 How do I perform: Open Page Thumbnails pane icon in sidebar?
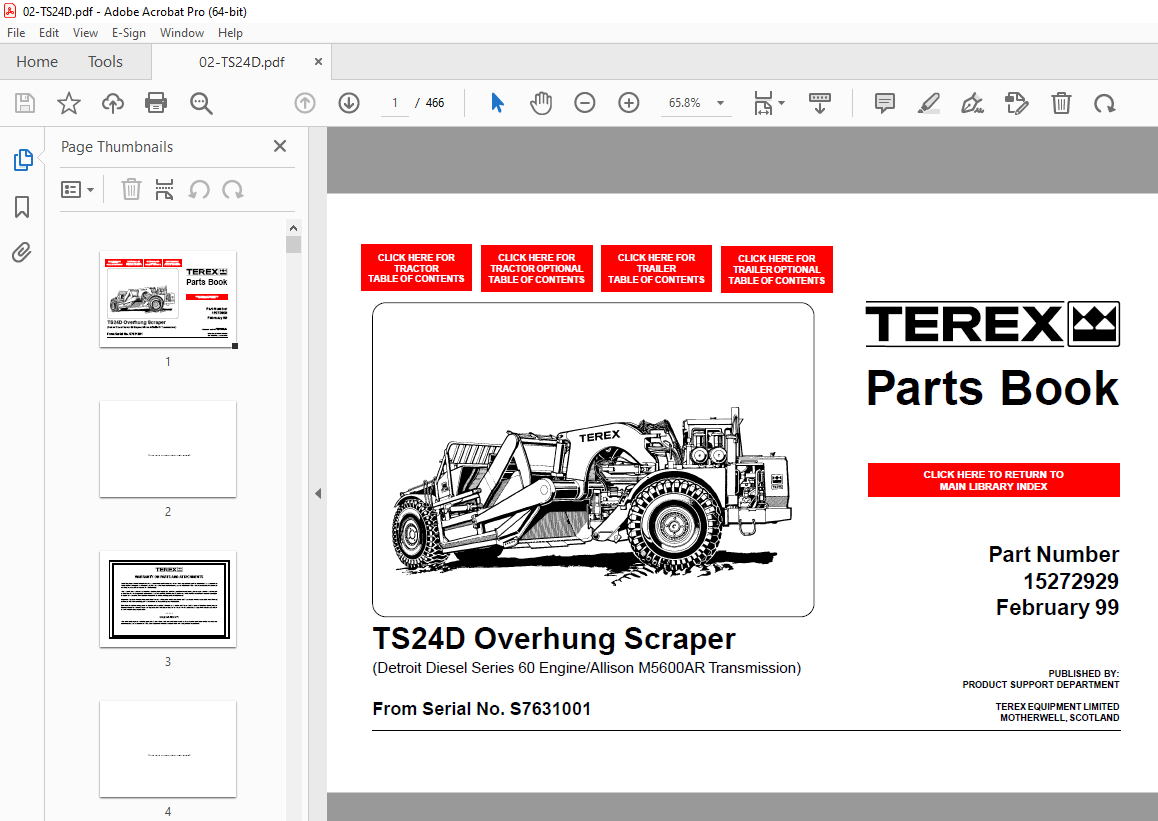coord(23,159)
